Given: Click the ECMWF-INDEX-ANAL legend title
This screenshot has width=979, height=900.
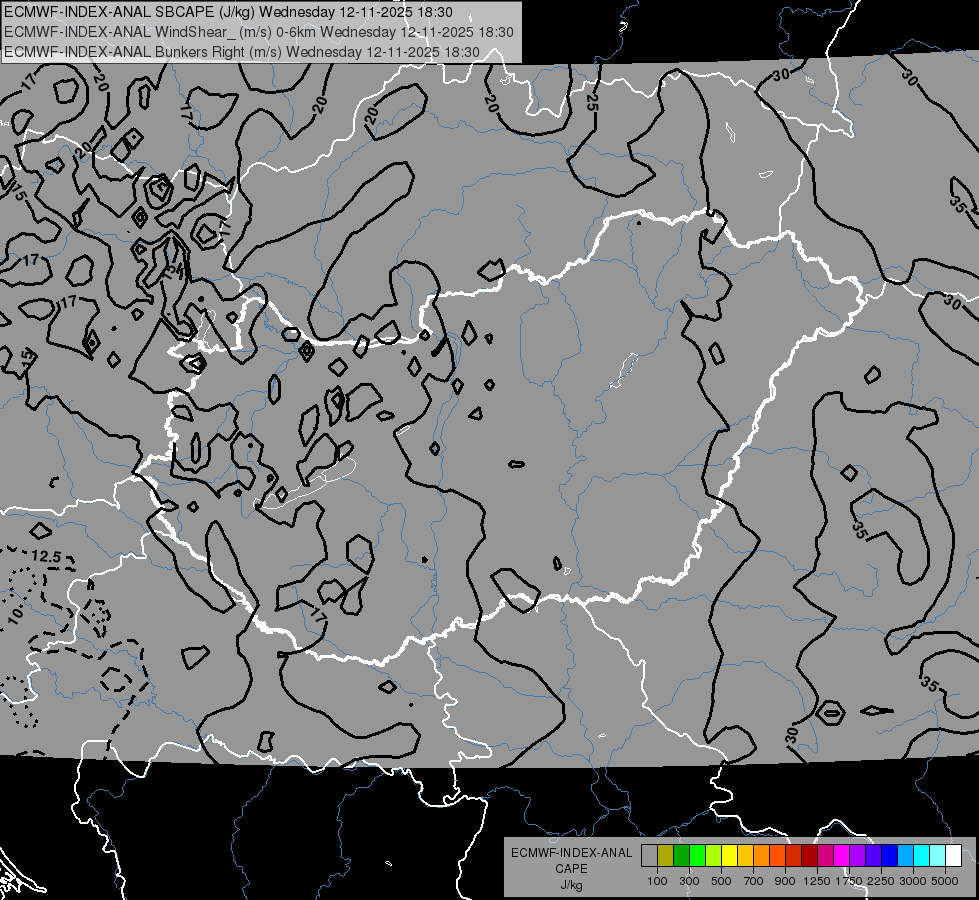Looking at the screenshot, I should coord(571,853).
